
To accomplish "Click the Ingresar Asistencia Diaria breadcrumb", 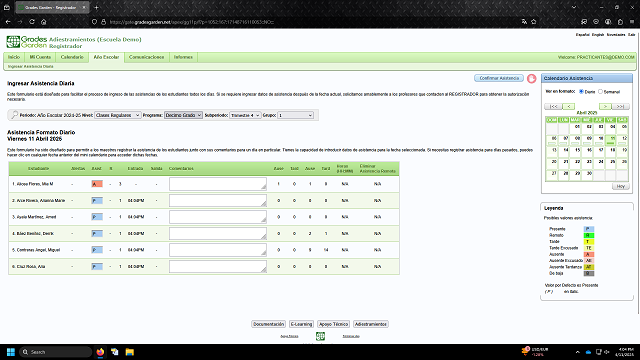I will pyautogui.click(x=31, y=66).
